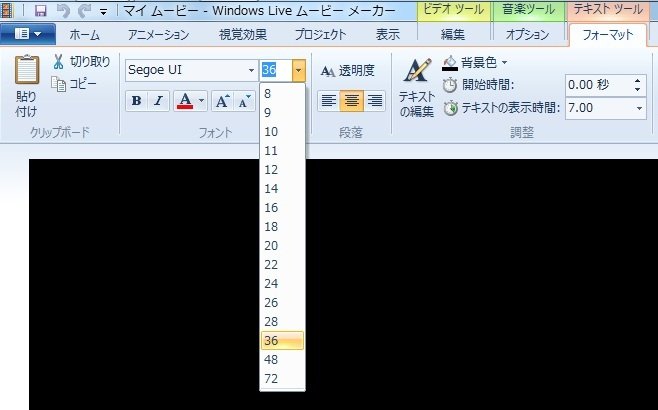Select font size 28 from list
This screenshot has width=658, height=410.
click(x=282, y=322)
